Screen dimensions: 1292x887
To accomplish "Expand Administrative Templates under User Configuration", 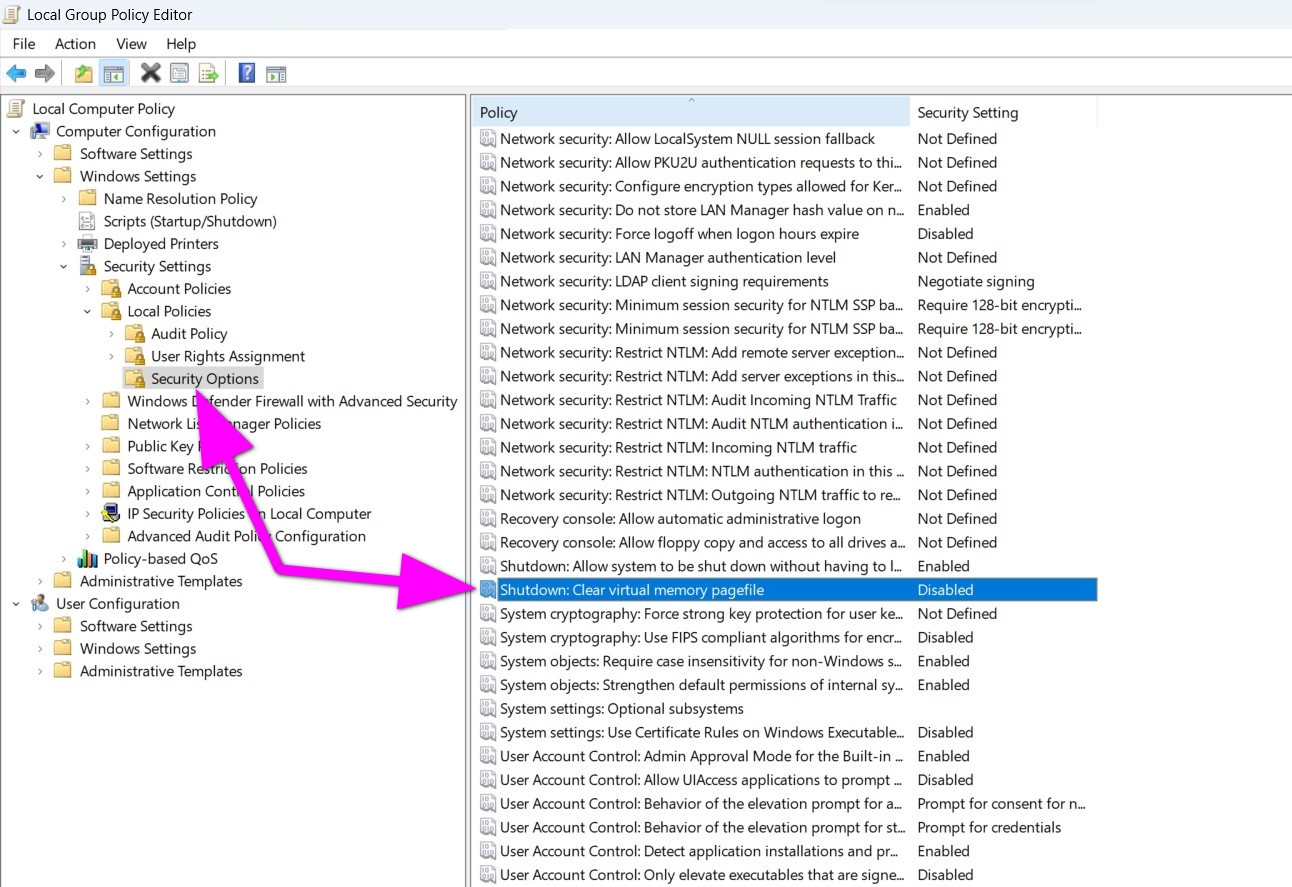I will [40, 671].
